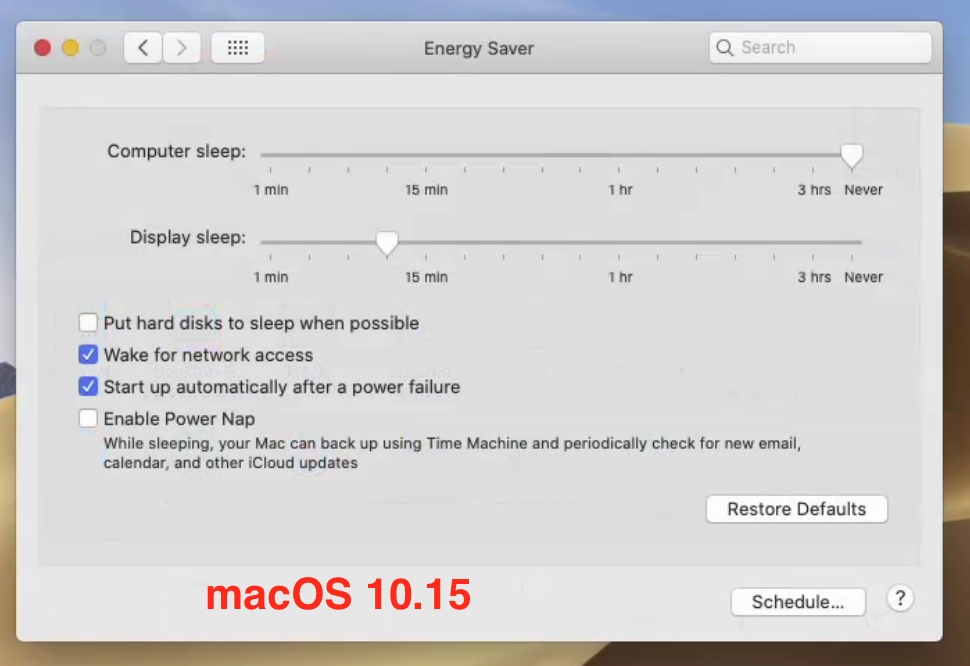Image resolution: width=970 pixels, height=666 pixels.
Task: Click 1 hr label under Computer sleep
Action: click(x=620, y=190)
